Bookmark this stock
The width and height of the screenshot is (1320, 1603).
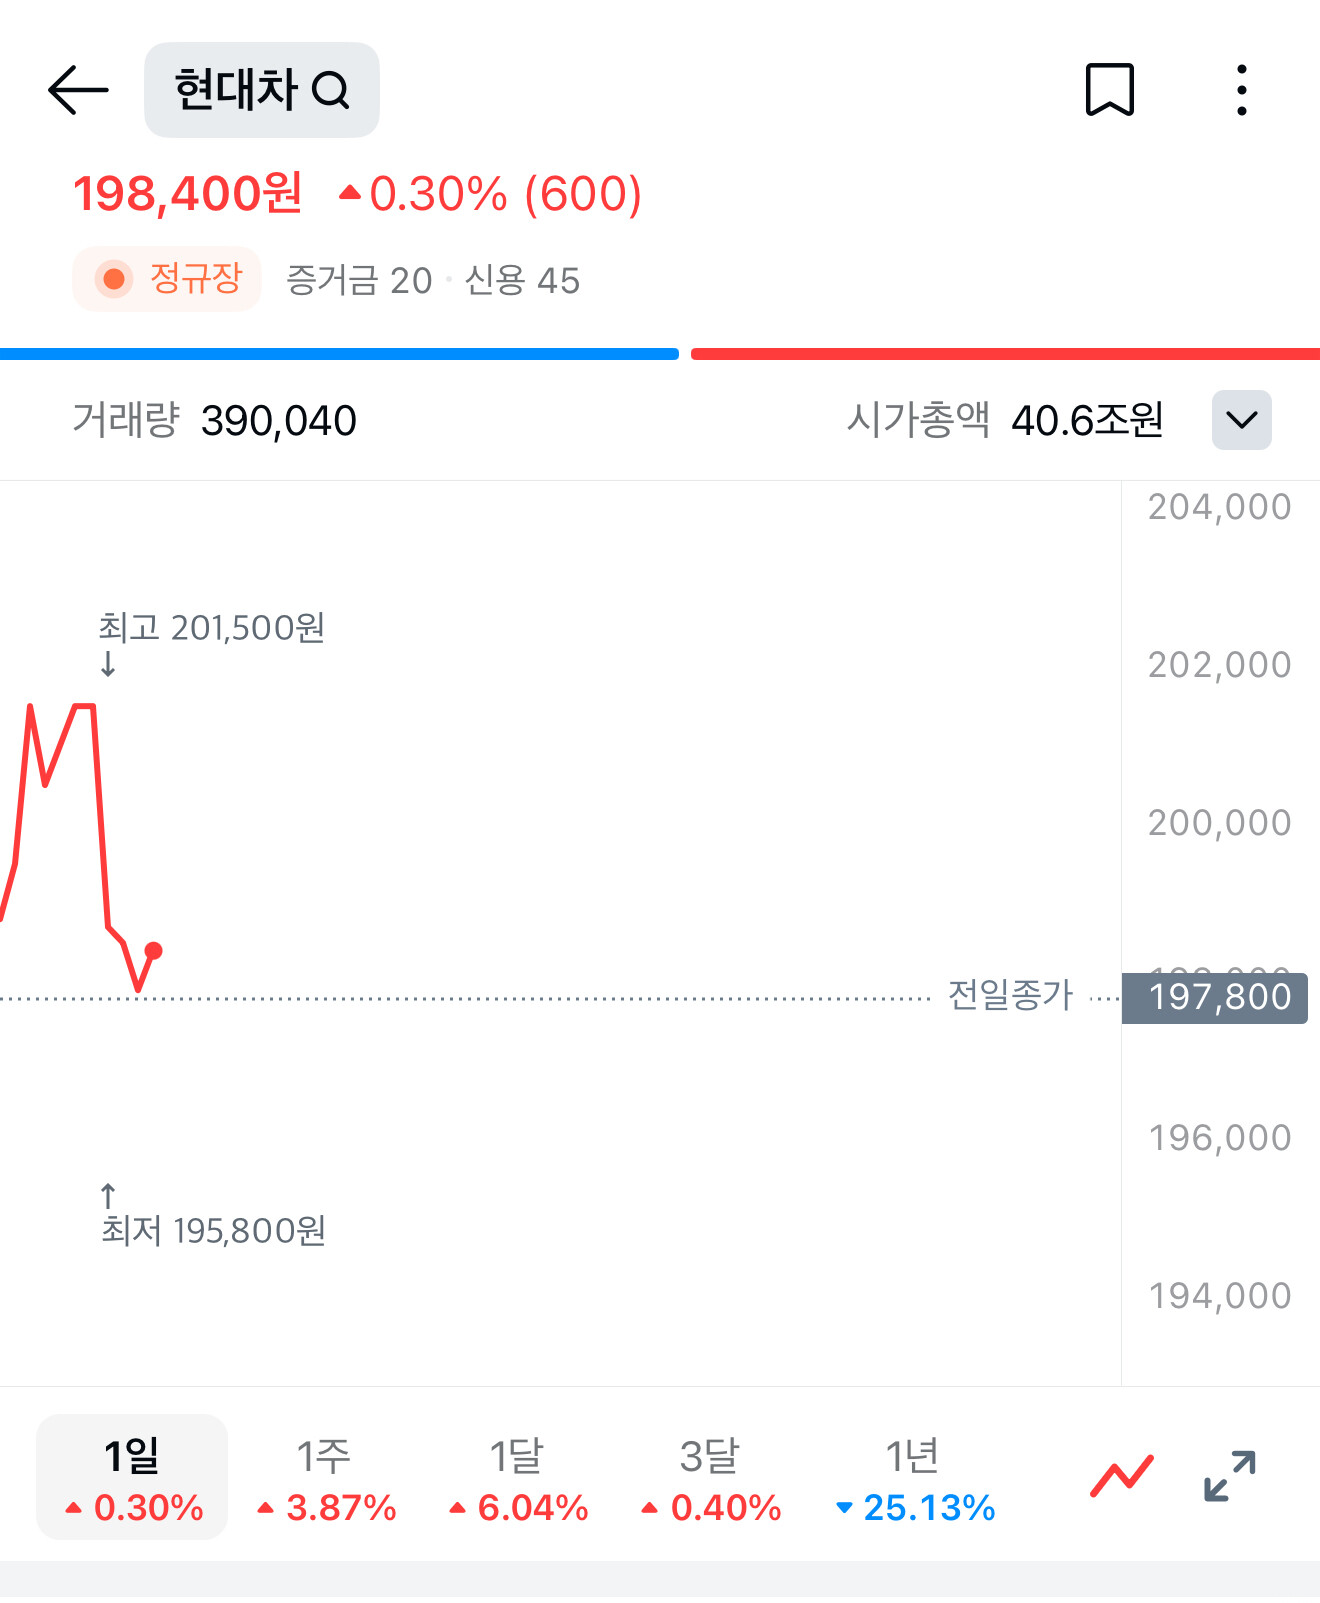[1109, 90]
